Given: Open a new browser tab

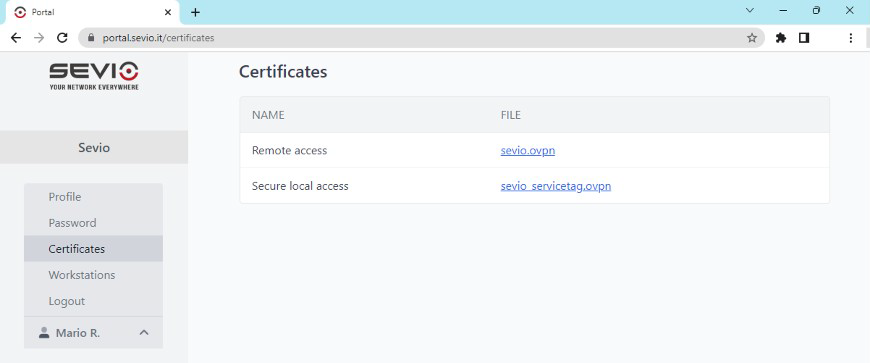Looking at the screenshot, I should tap(195, 12).
